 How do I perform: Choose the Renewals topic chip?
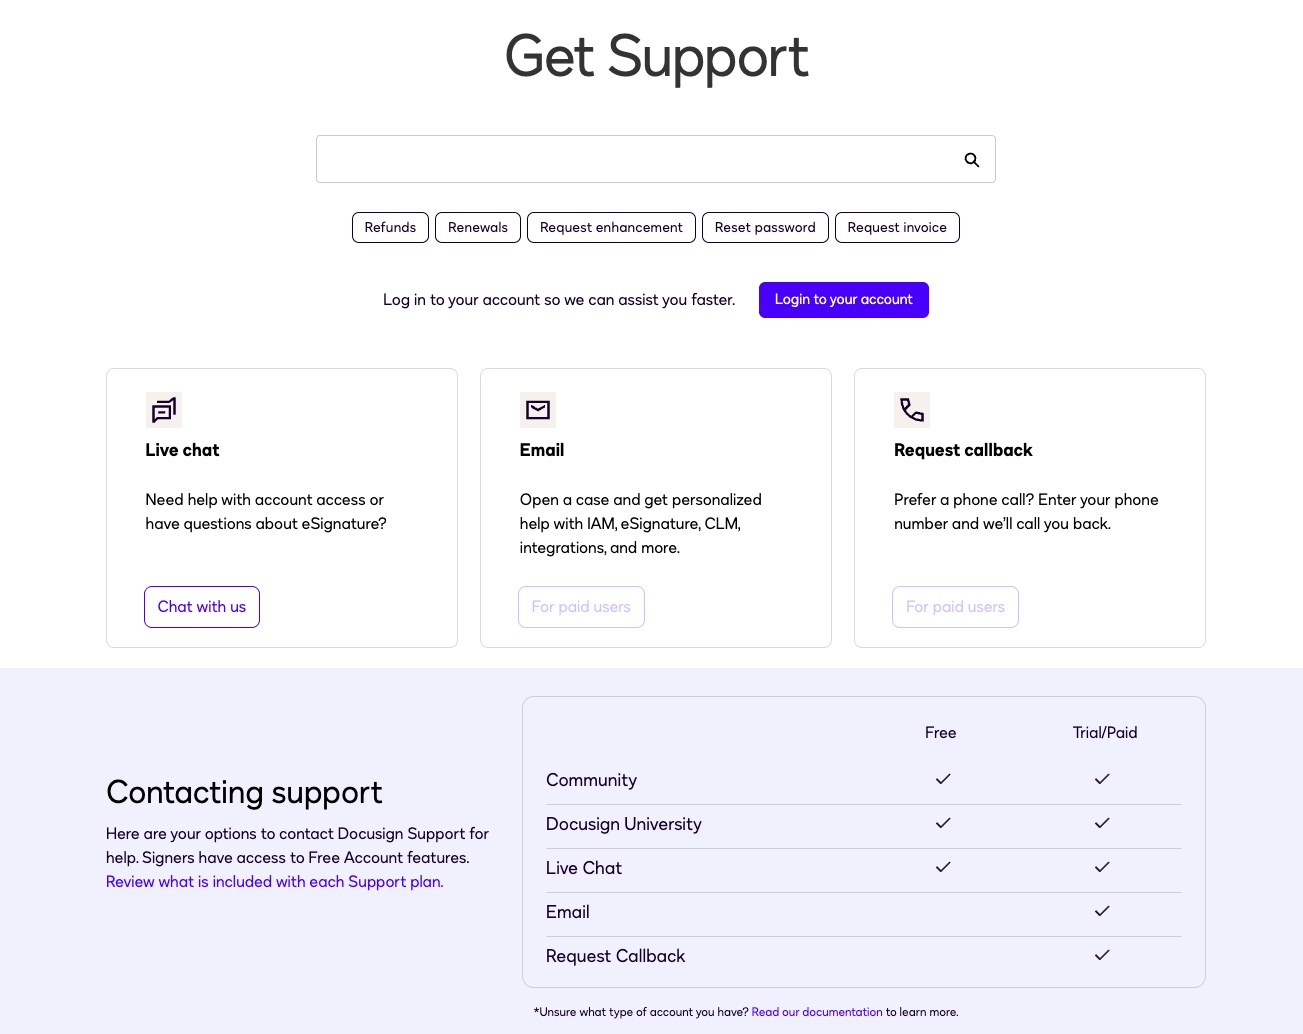477,227
